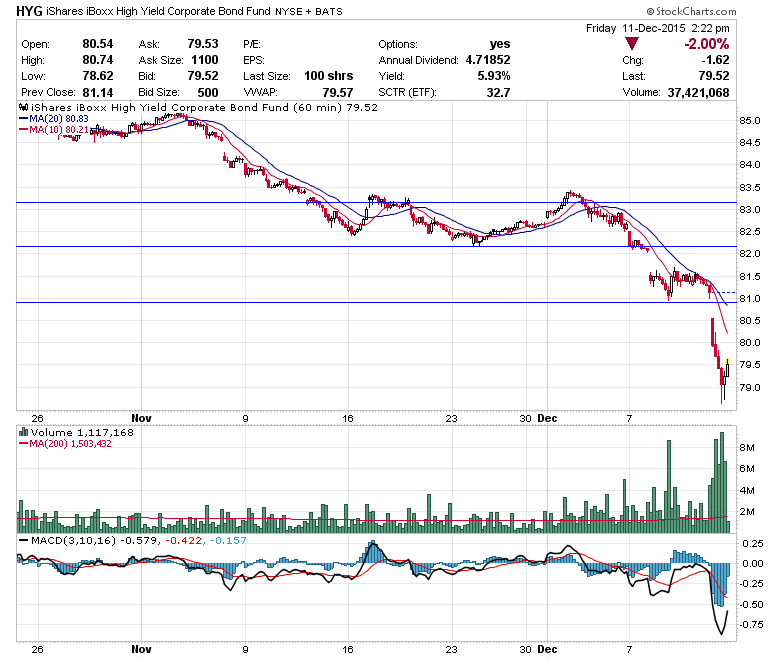Click the Prev Close value 81.14
Viewport: 780px width, 659px height.
[x=96, y=92]
